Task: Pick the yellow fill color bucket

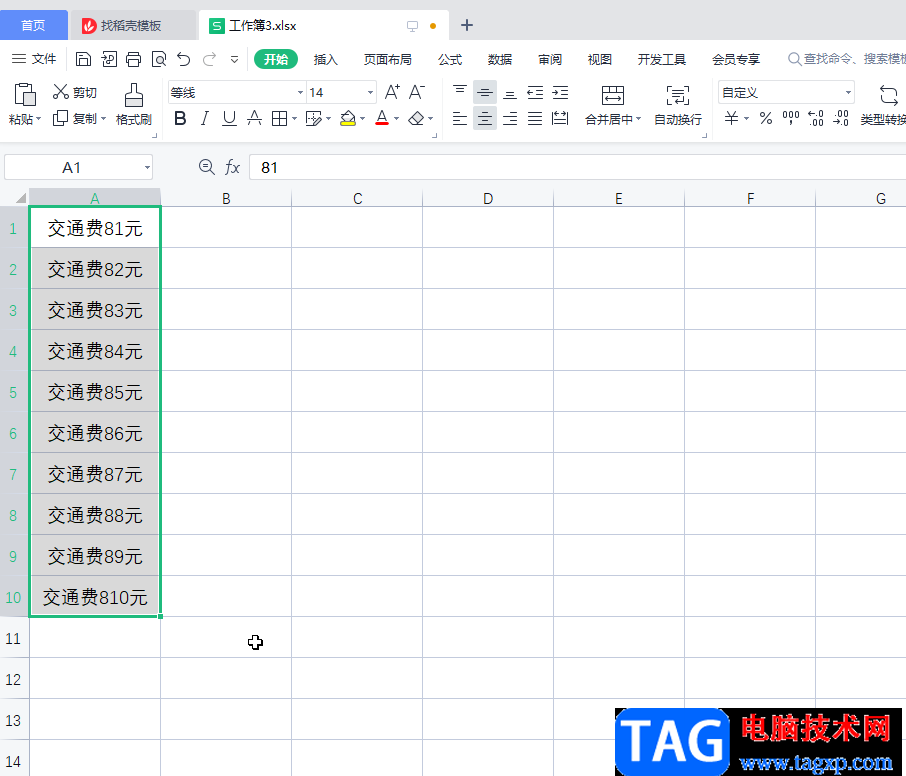Action: (x=348, y=118)
